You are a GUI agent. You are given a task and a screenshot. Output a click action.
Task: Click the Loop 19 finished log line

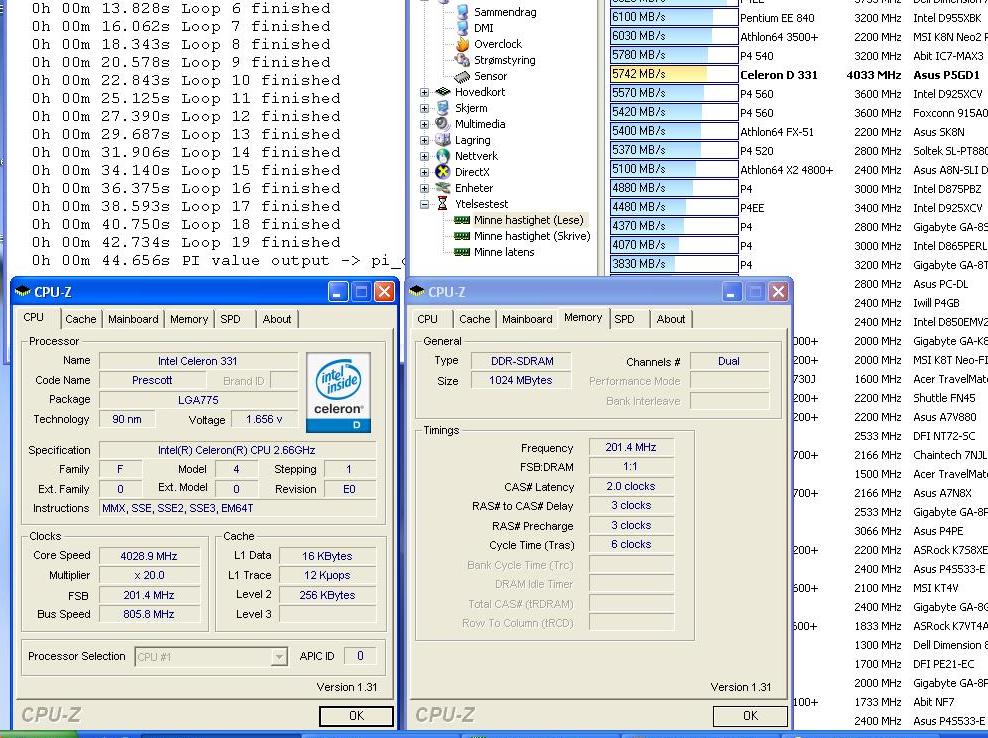click(x=186, y=243)
